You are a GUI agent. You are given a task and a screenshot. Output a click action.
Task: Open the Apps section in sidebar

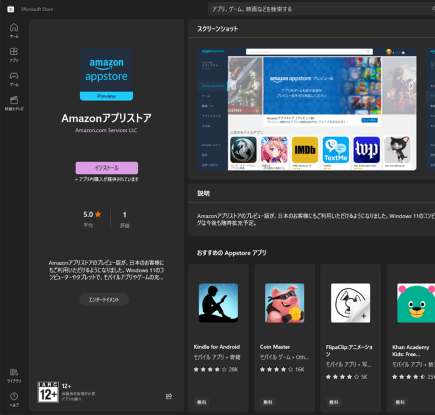tap(14, 55)
